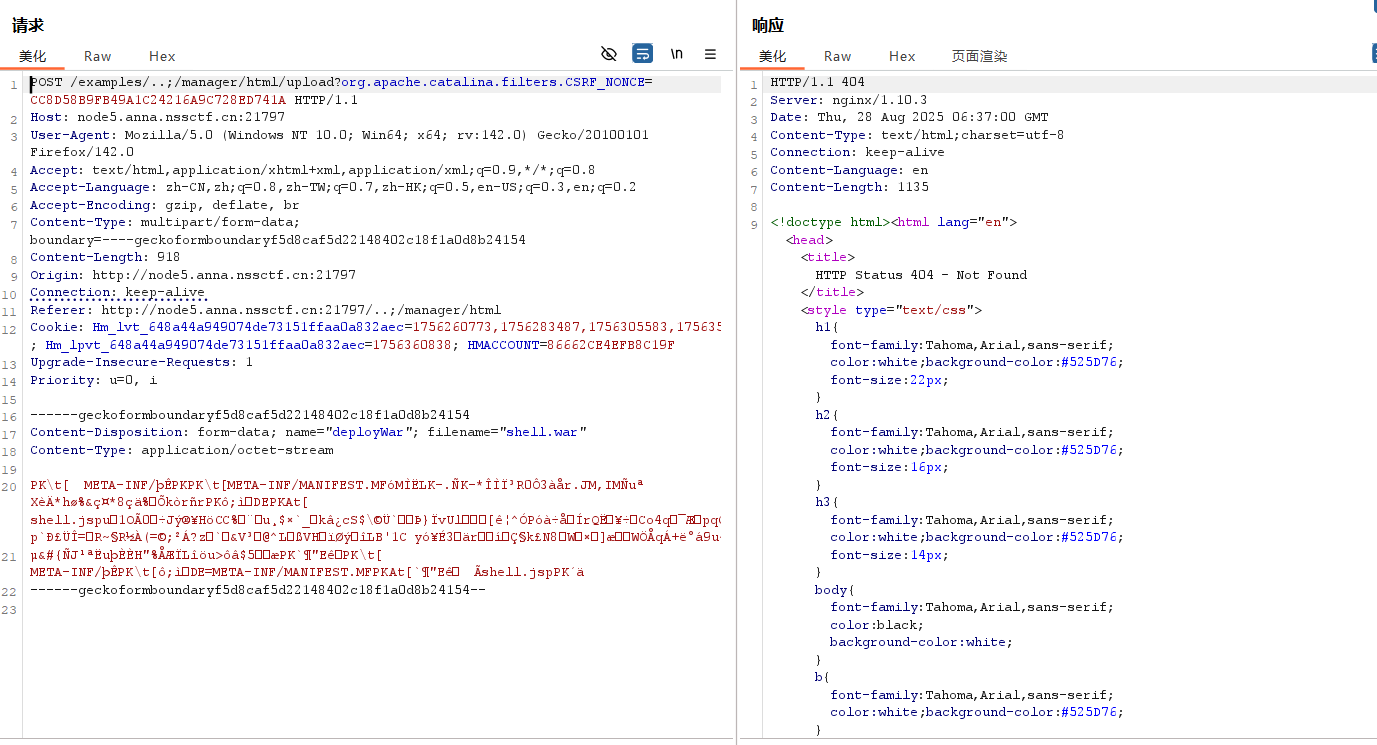The width and height of the screenshot is (1377, 745).
Task: Click the first multipart boundary line
Action: point(250,415)
